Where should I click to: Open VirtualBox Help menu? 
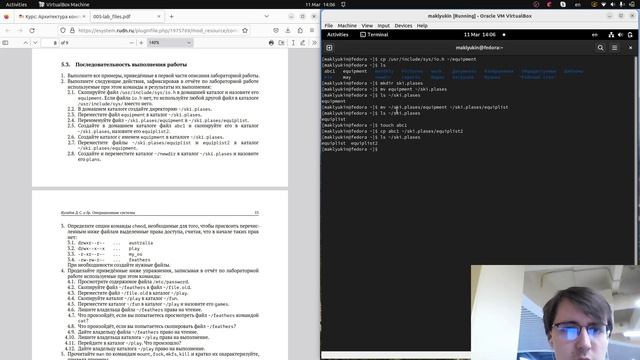[422, 25]
